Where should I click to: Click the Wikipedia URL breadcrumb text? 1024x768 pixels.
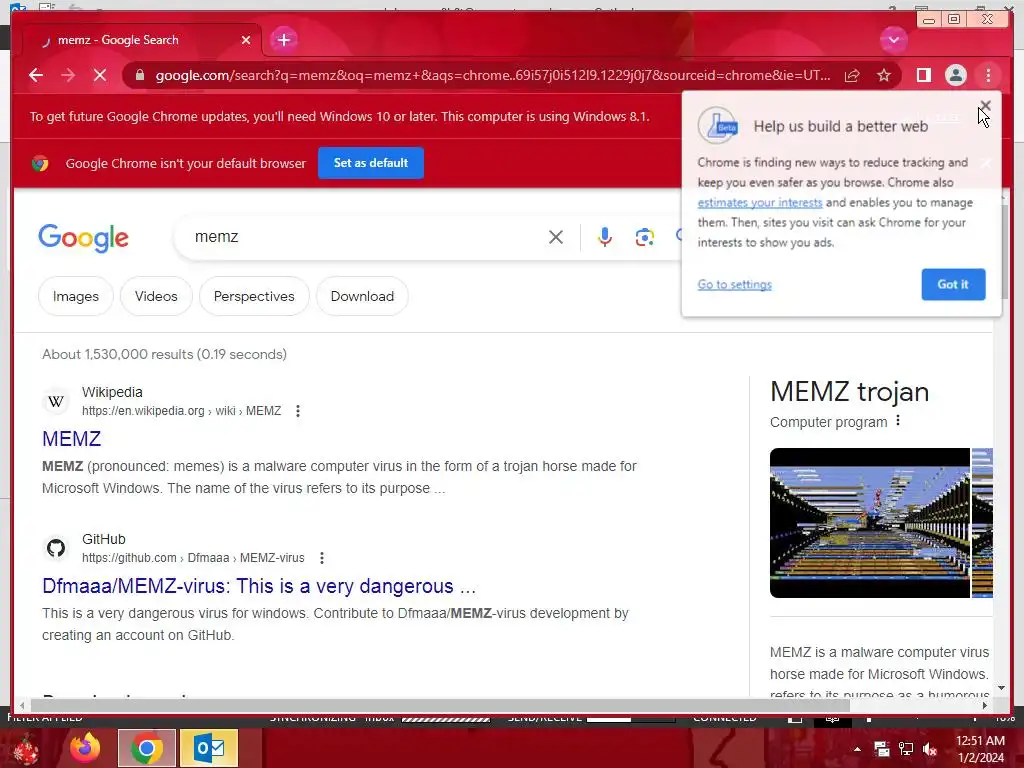[182, 411]
